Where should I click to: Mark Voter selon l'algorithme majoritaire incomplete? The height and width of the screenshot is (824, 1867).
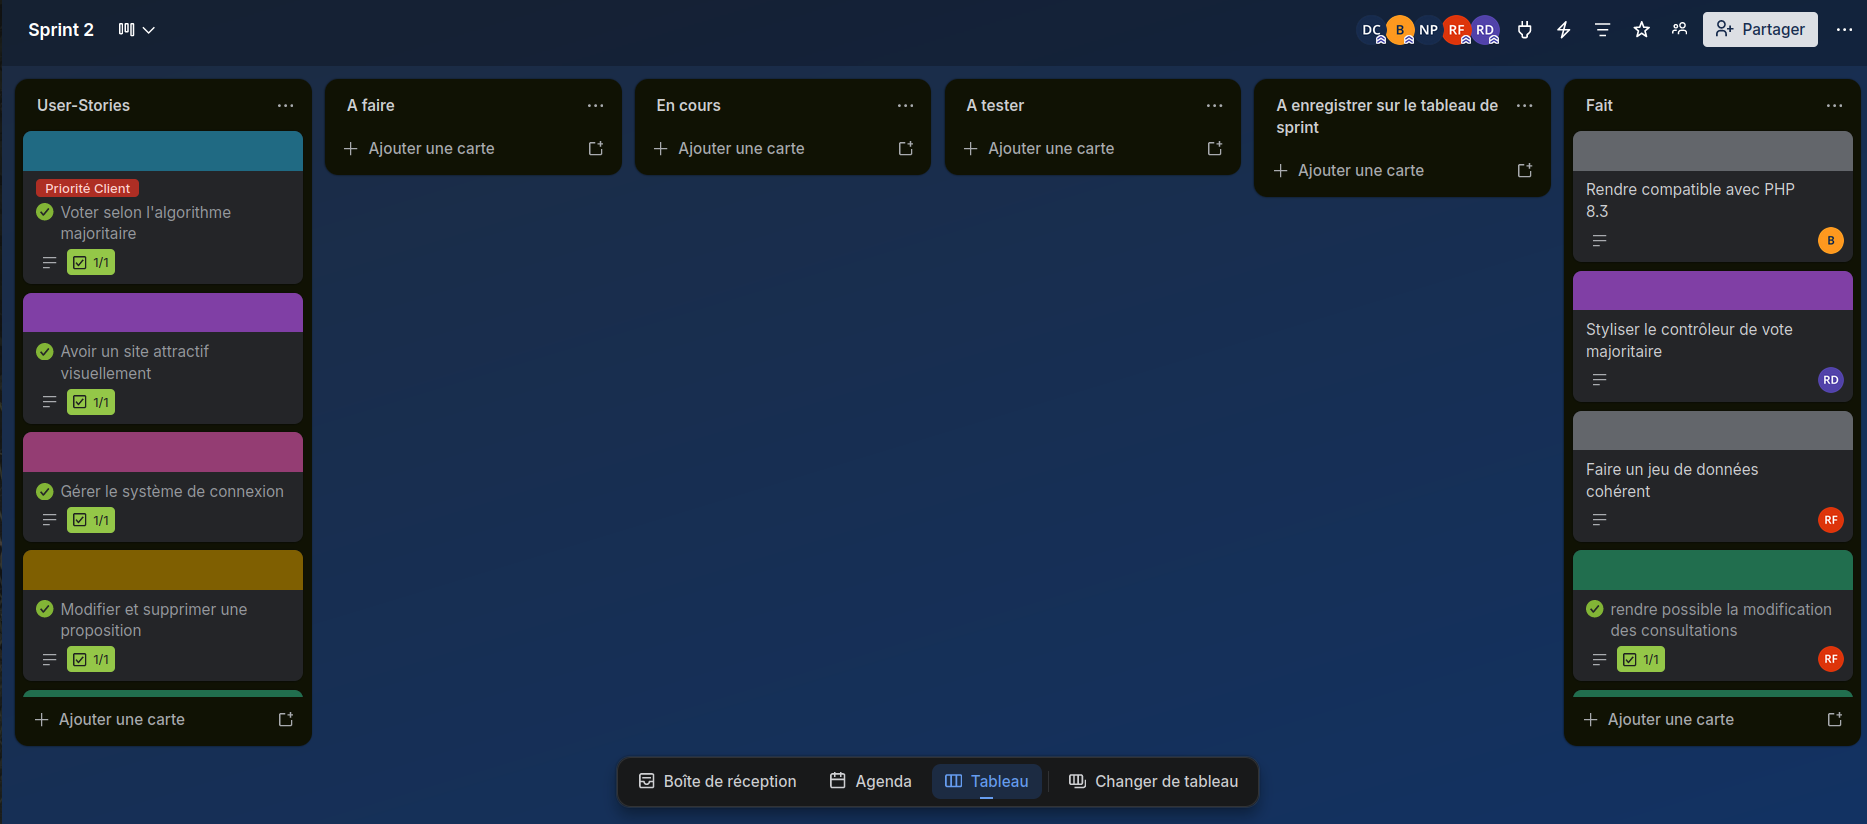click(45, 212)
